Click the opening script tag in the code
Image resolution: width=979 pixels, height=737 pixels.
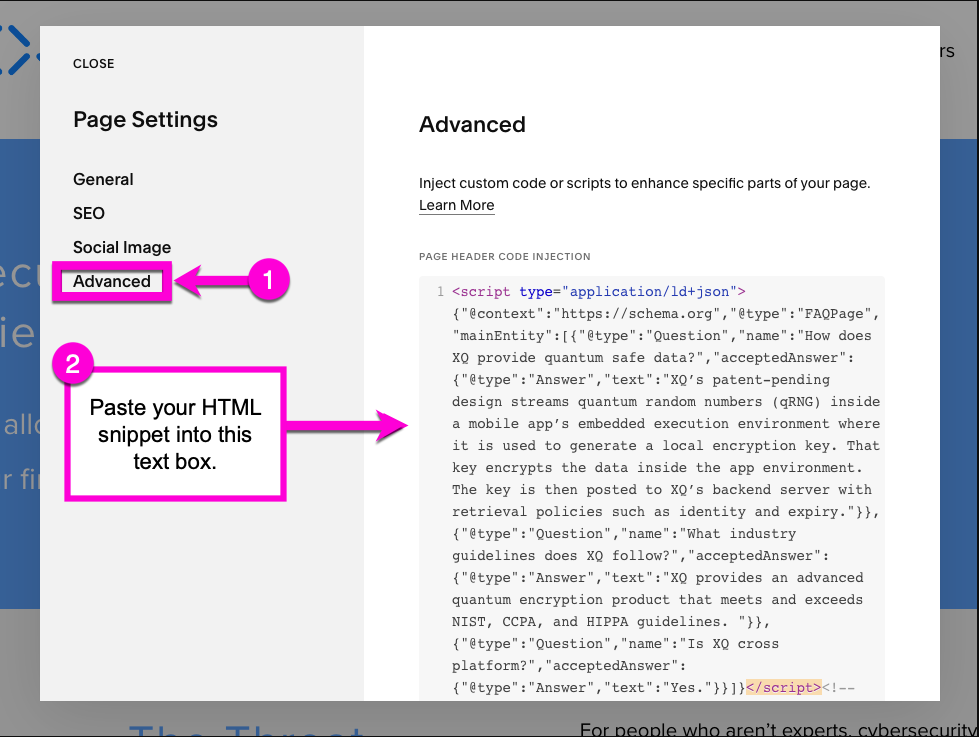[483, 292]
